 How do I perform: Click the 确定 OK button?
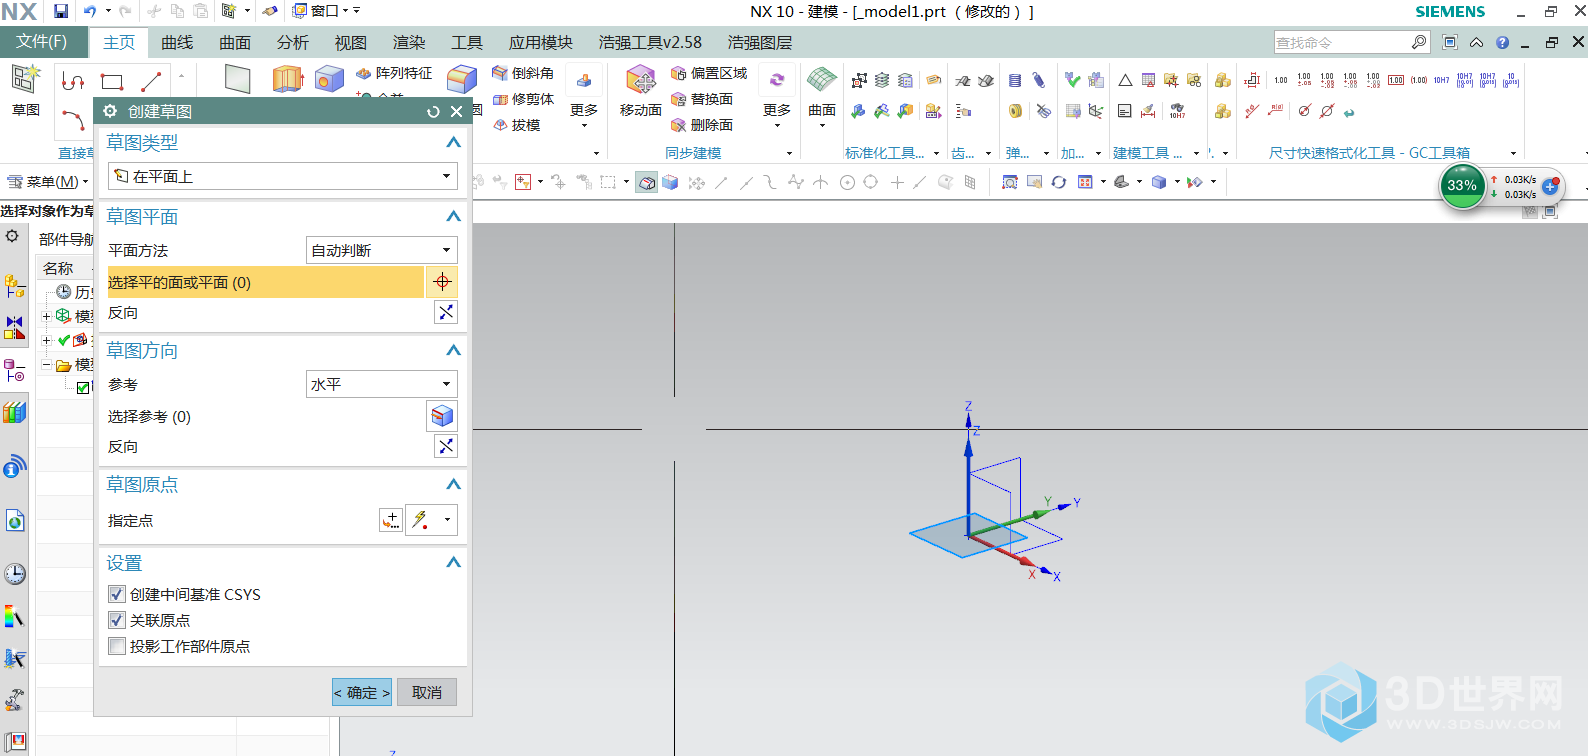tap(362, 692)
